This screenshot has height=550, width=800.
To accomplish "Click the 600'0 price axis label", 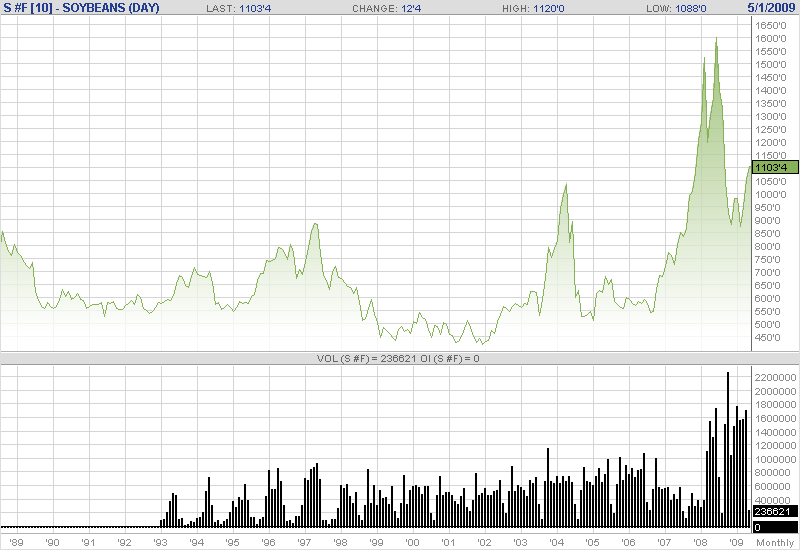I will [768, 298].
